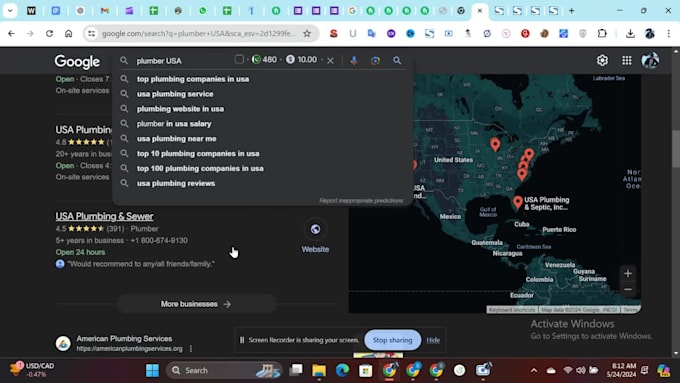The width and height of the screenshot is (680, 383).
Task: Bookmark this page with the star
Action: tap(307, 33)
